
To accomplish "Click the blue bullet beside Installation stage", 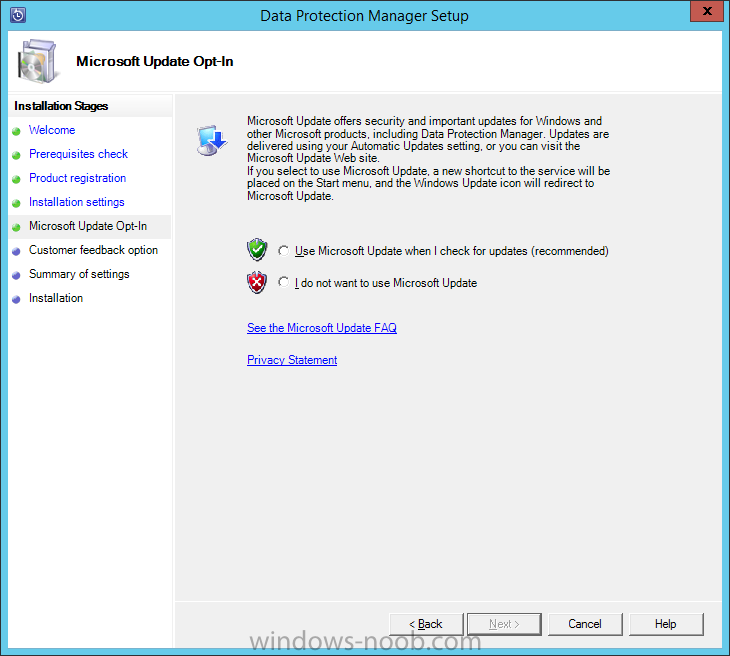I will [16, 299].
